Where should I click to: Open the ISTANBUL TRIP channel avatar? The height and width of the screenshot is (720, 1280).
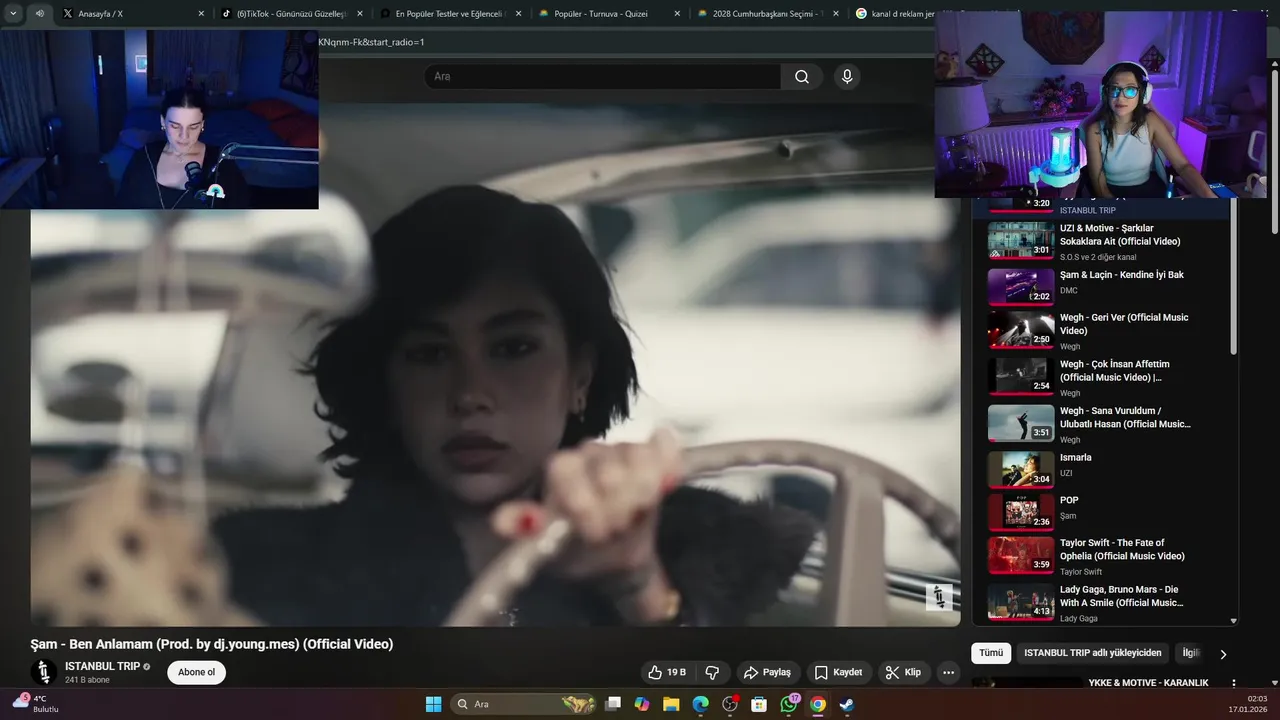(x=44, y=672)
